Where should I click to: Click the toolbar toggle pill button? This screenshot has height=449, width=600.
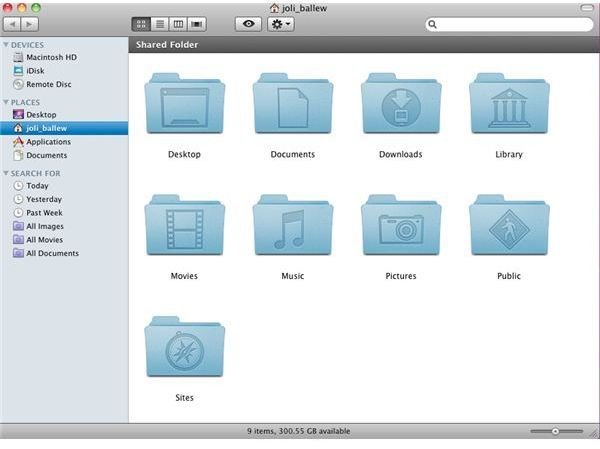587,8
